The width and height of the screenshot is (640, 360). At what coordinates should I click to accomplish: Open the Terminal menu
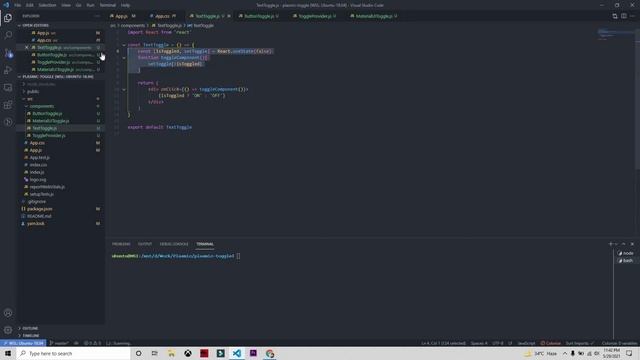108,5
